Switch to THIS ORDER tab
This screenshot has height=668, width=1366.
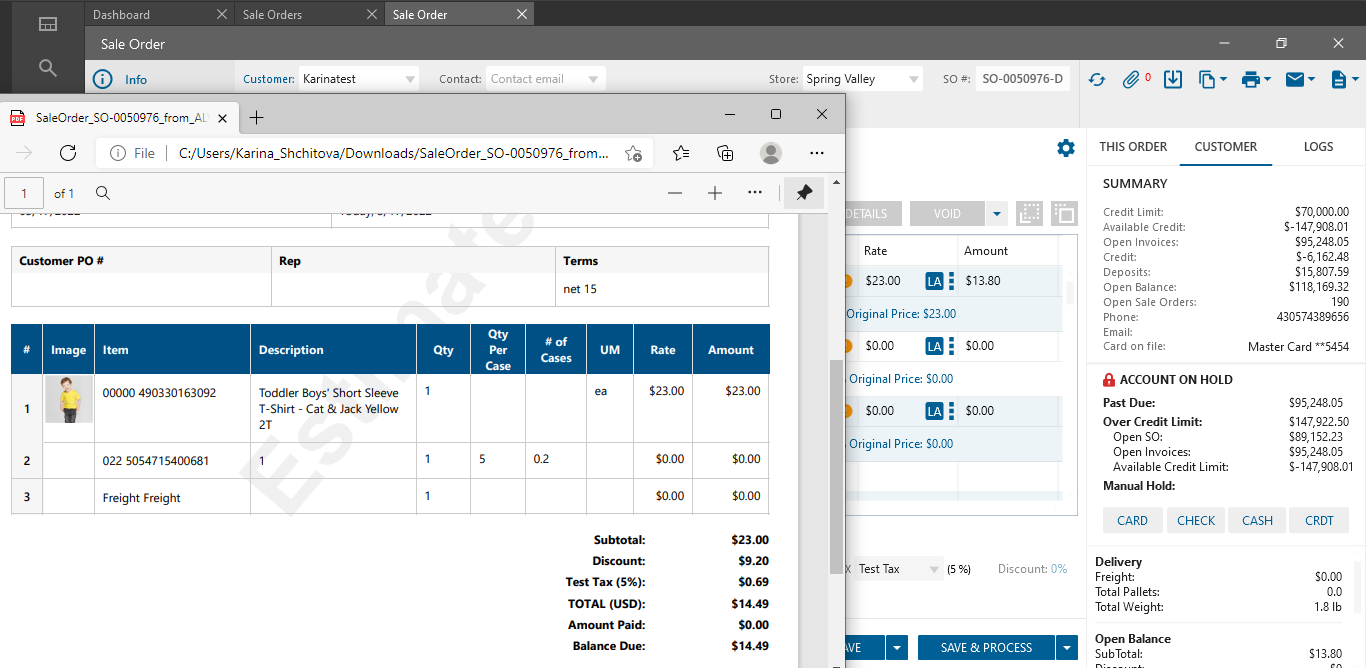coord(1133,146)
